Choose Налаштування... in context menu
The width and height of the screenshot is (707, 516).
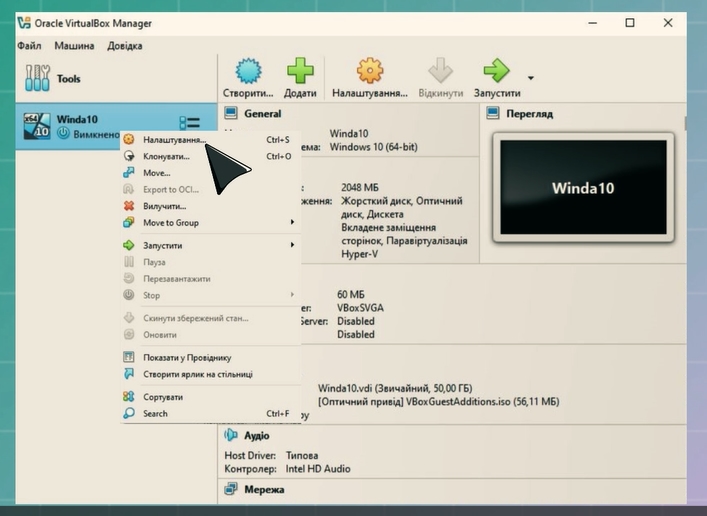click(210, 140)
